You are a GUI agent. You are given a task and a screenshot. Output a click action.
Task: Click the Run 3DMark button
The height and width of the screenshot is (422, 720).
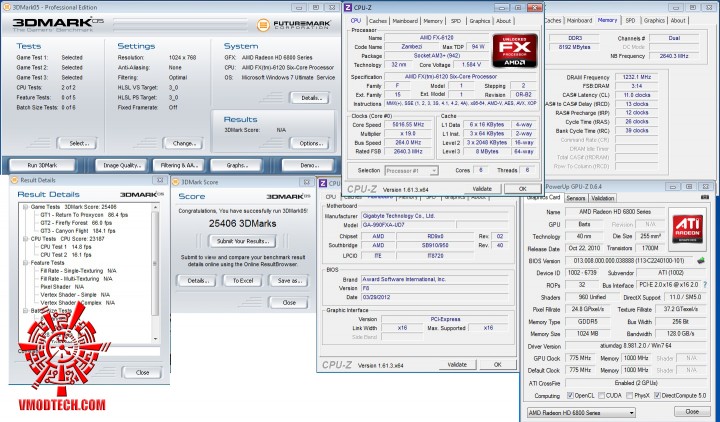[x=42, y=165]
